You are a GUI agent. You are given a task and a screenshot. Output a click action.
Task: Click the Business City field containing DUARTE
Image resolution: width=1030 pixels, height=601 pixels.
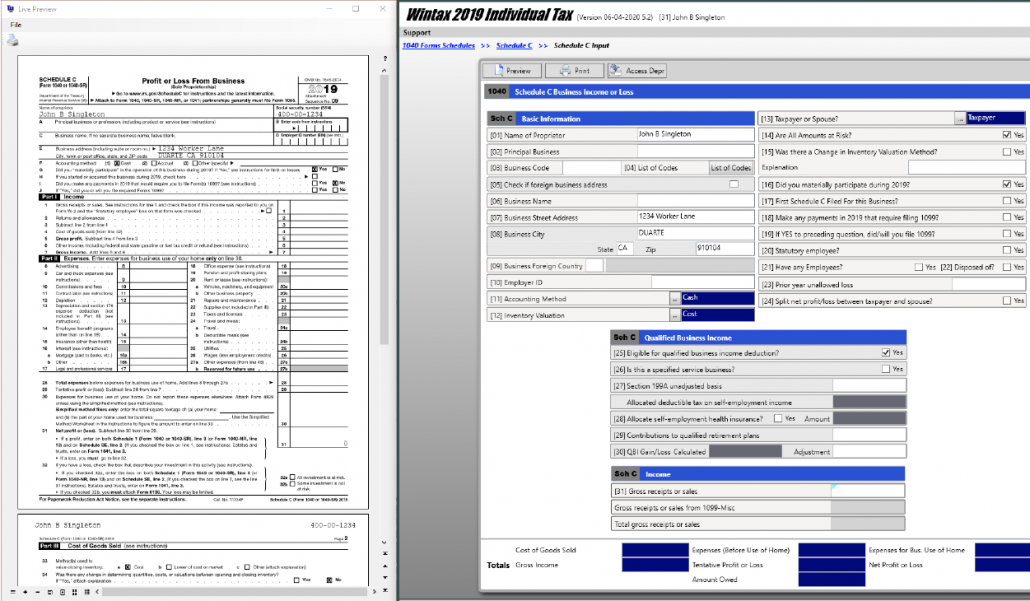pyautogui.click(x=695, y=233)
